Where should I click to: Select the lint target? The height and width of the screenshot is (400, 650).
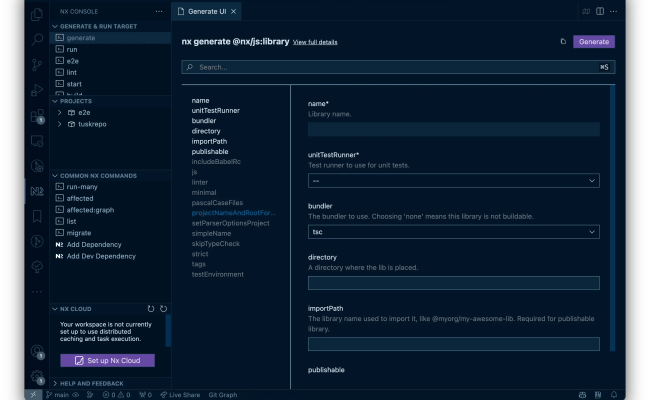tap(110, 73)
